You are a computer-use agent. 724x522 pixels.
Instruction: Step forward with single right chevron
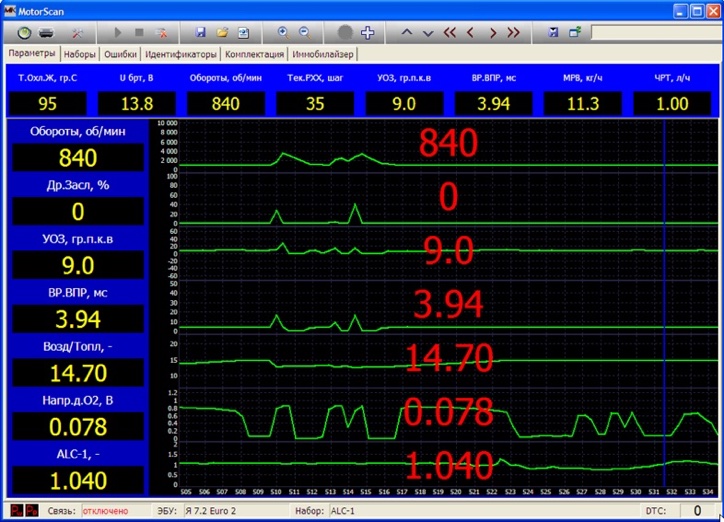(x=493, y=33)
